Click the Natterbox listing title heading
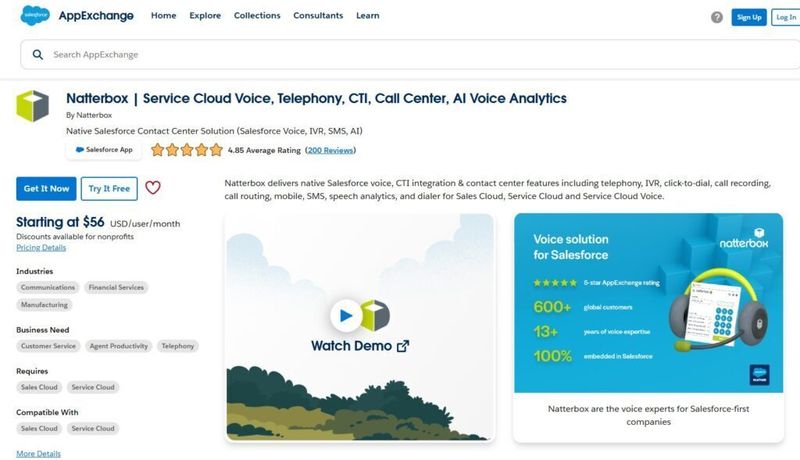800x460 pixels. pyautogui.click(x=316, y=98)
